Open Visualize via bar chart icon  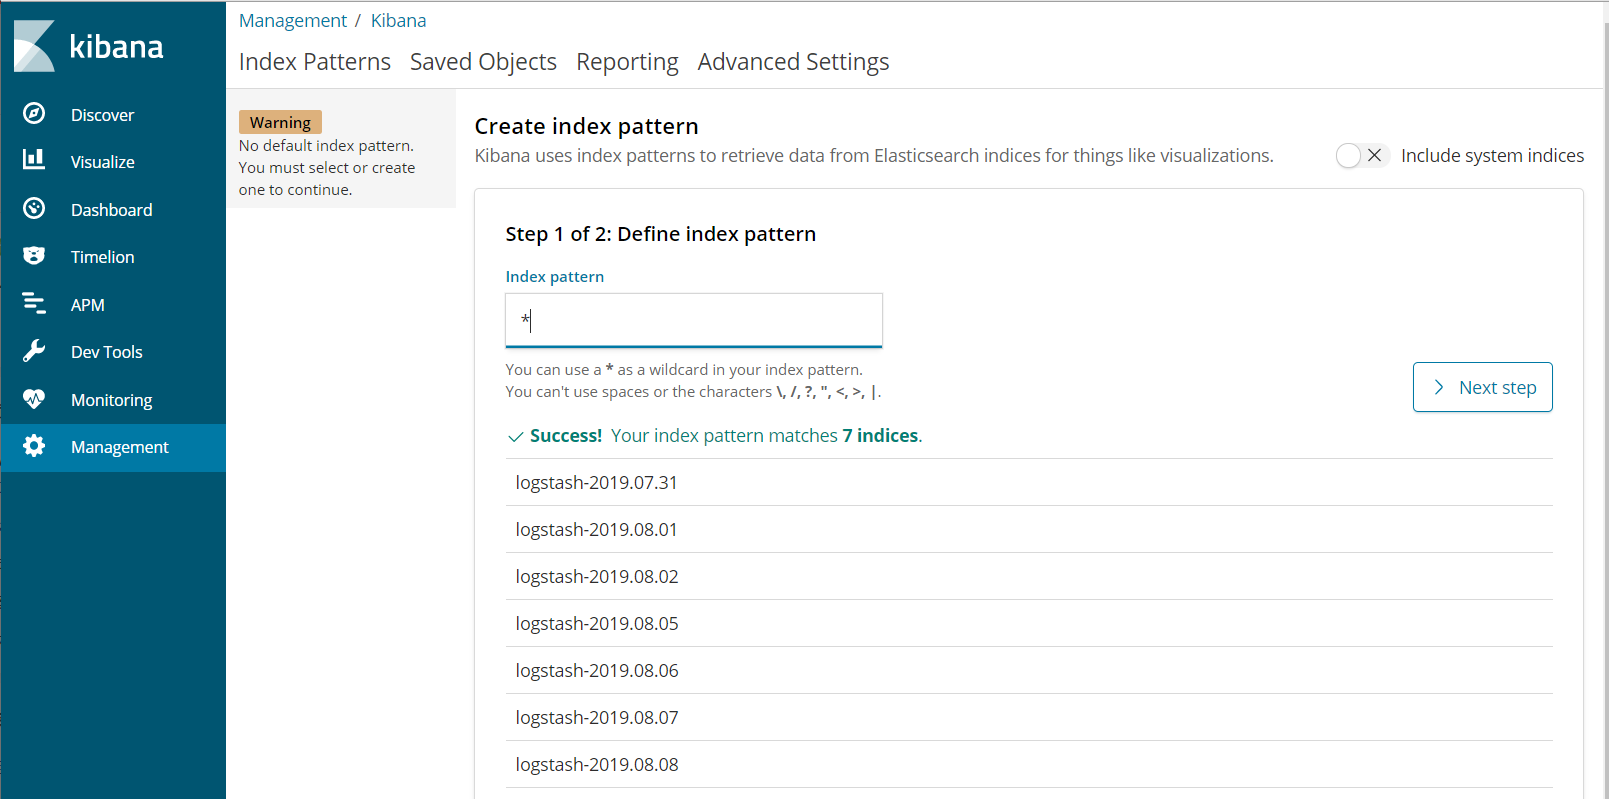(34, 159)
